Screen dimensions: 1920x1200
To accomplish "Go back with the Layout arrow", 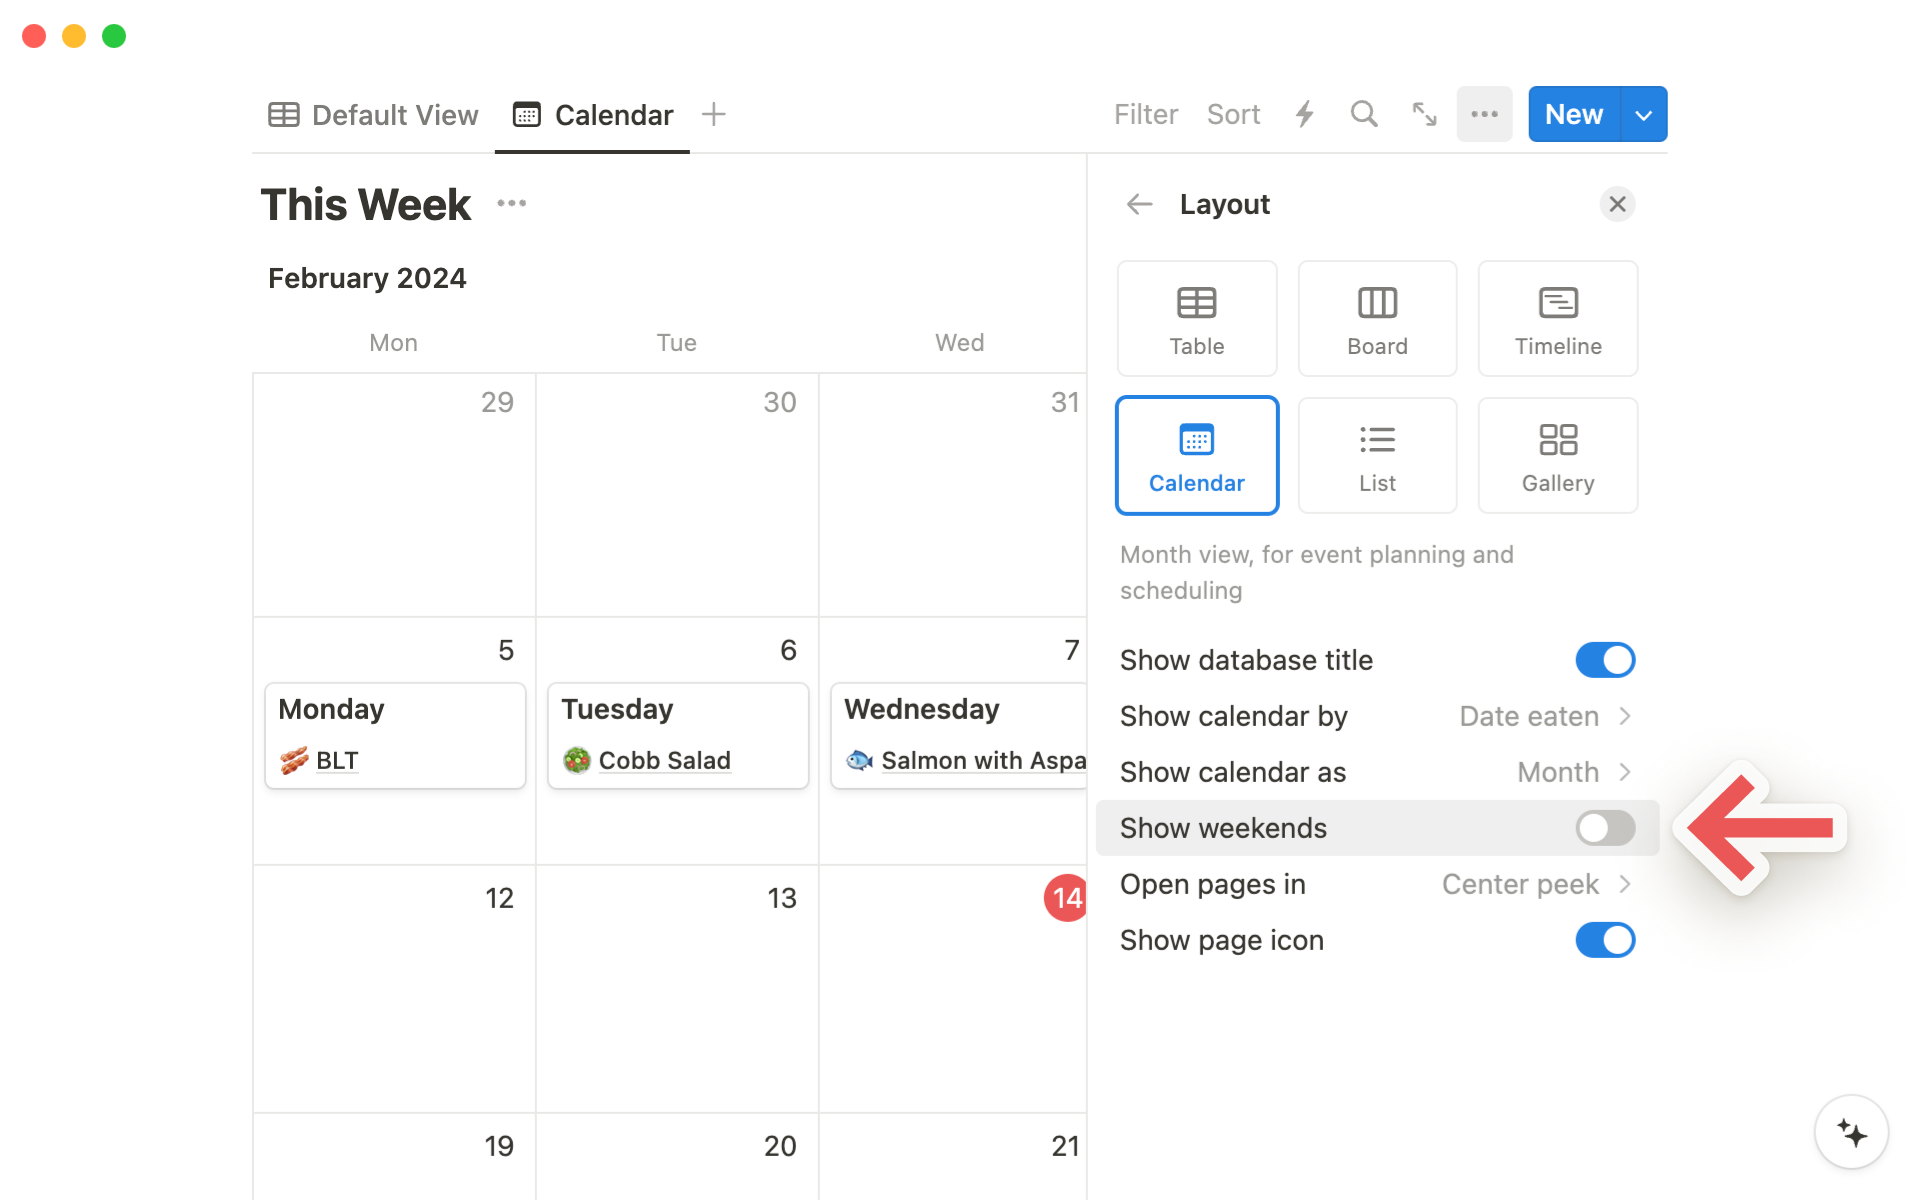I will click(1139, 204).
